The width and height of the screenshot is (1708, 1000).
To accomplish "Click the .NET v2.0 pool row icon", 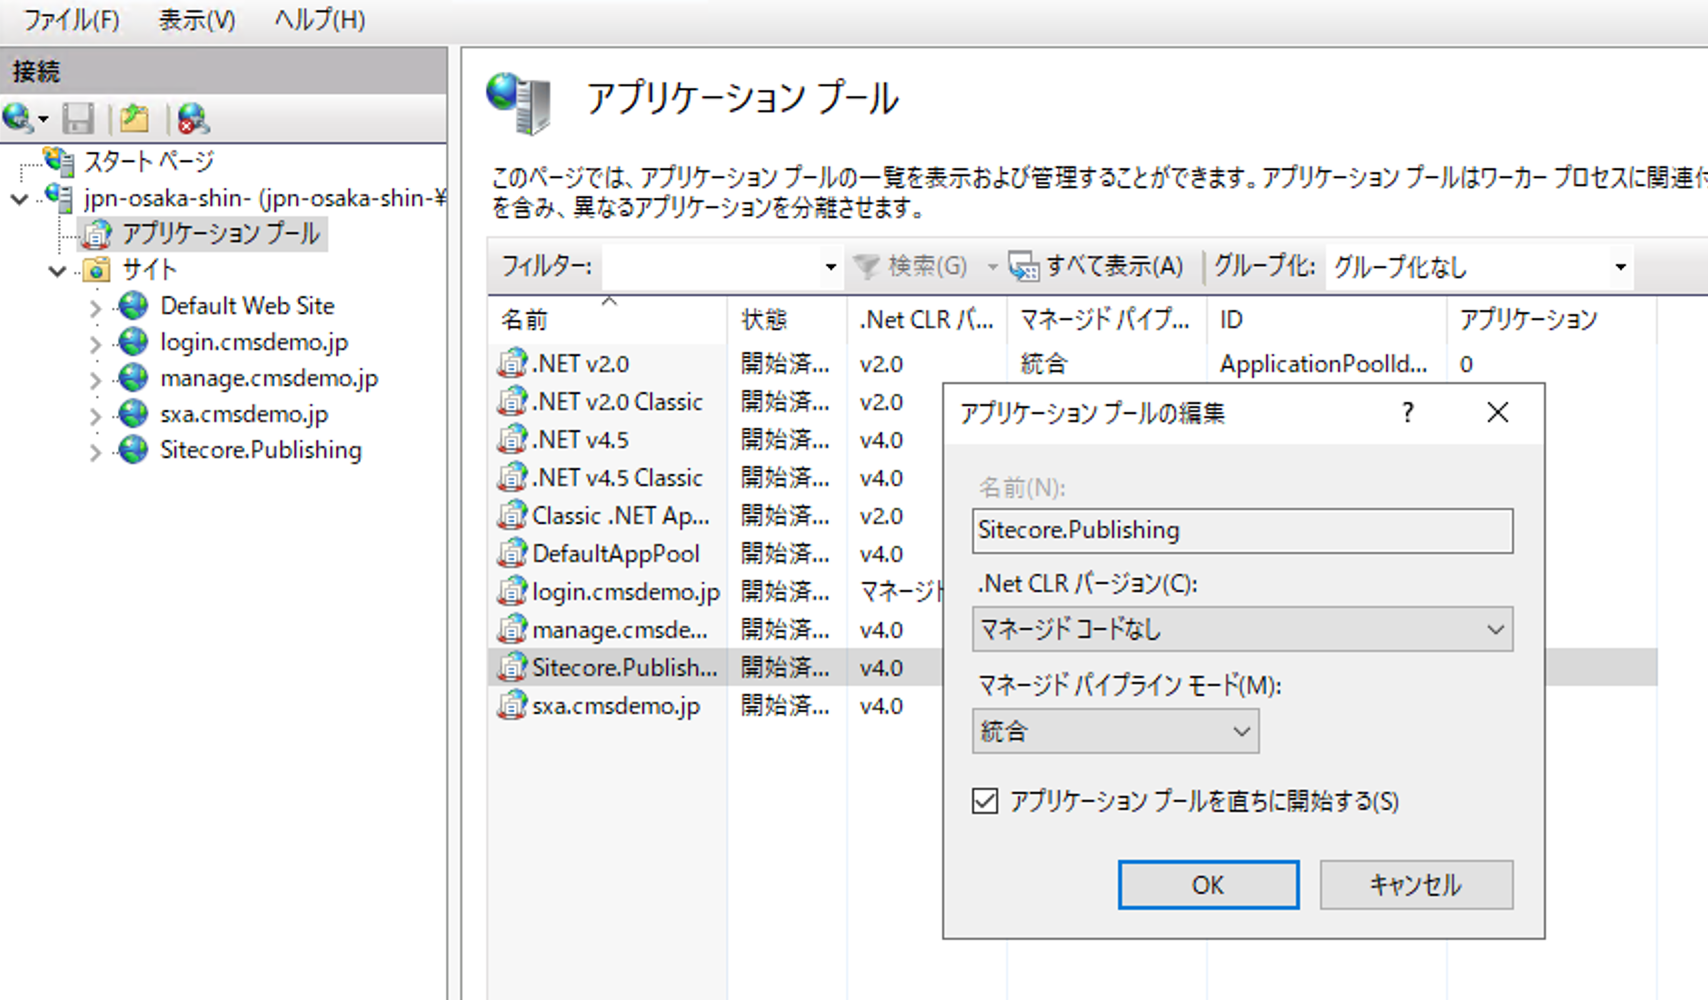I will point(512,363).
